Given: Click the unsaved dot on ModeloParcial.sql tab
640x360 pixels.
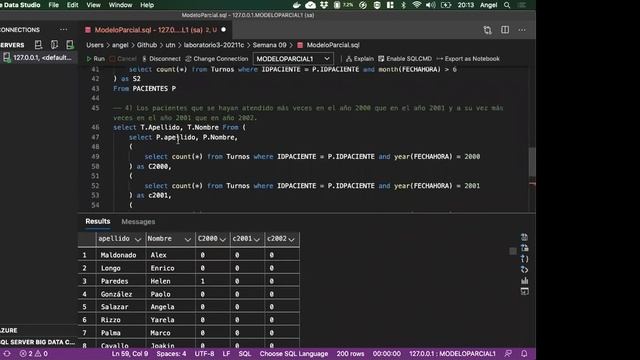Looking at the screenshot, I should point(223,30).
